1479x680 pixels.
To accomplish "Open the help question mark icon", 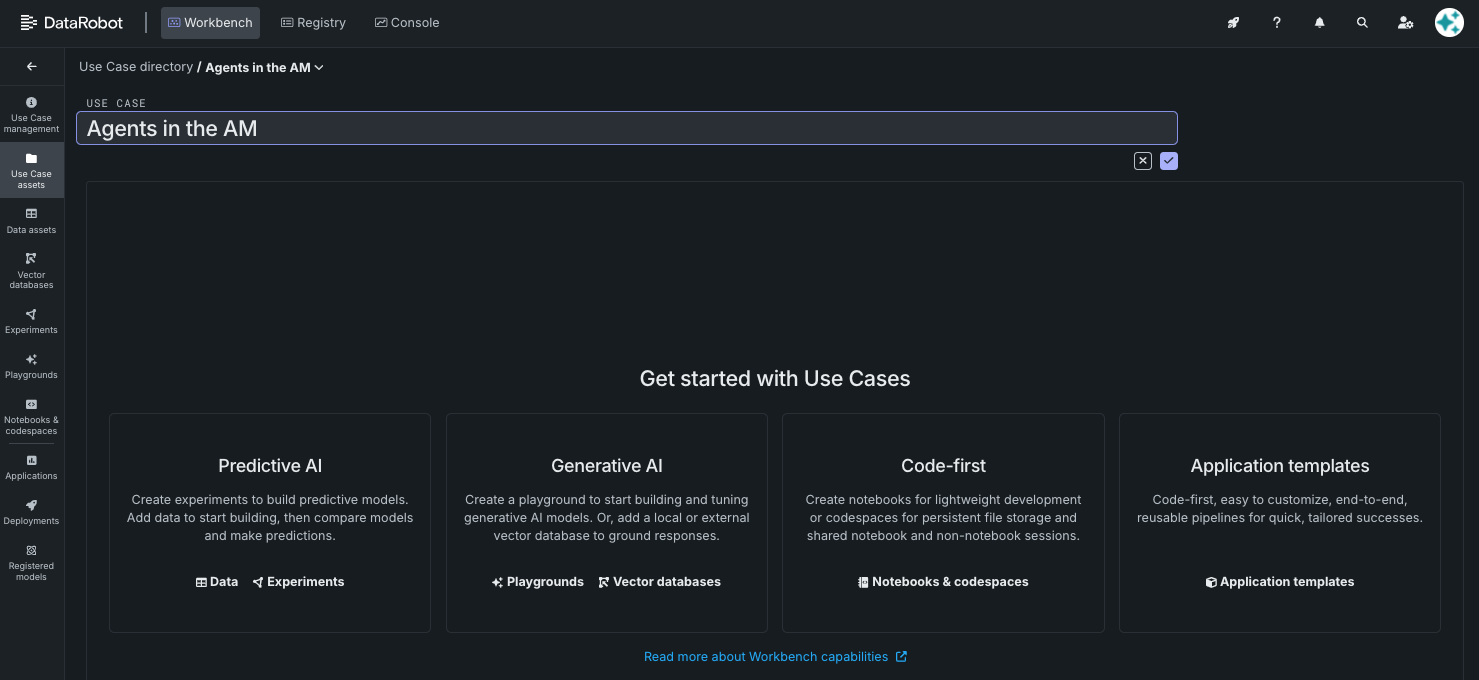I will tap(1276, 23).
